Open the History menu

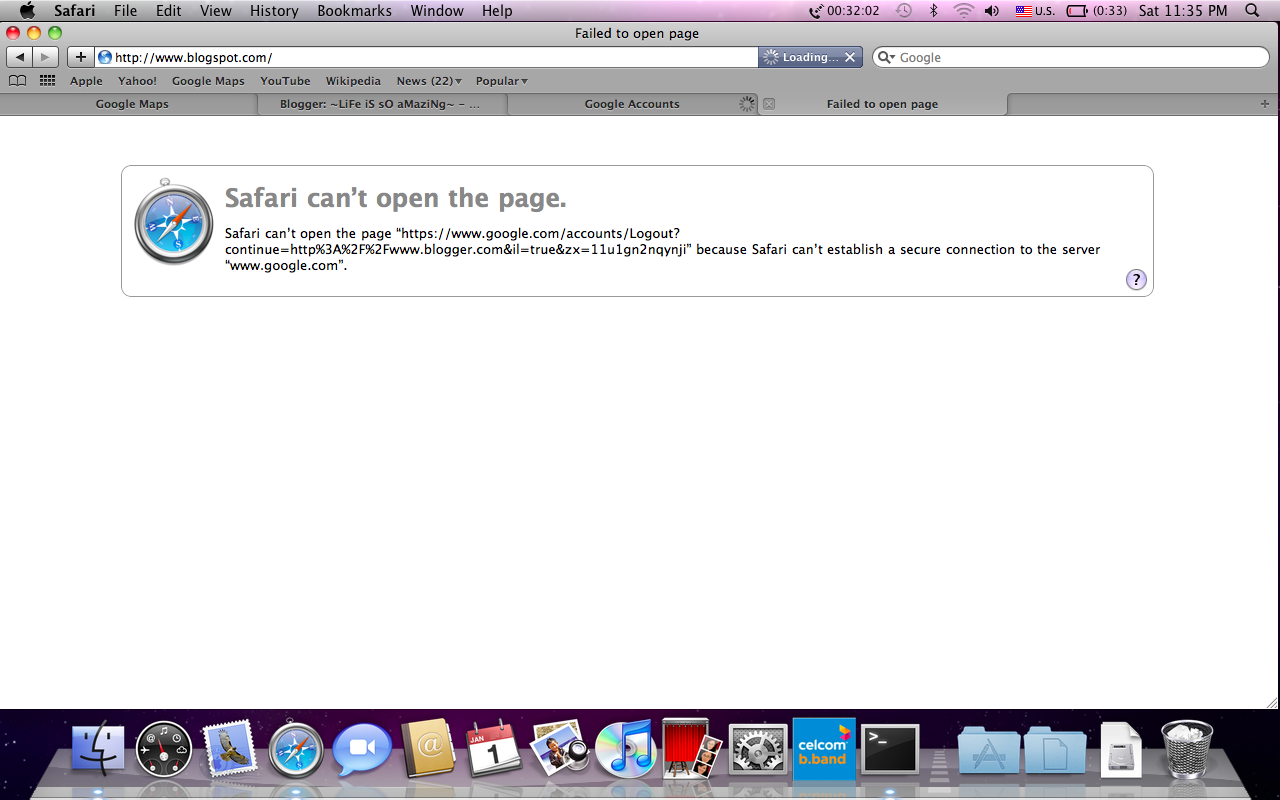click(x=274, y=11)
